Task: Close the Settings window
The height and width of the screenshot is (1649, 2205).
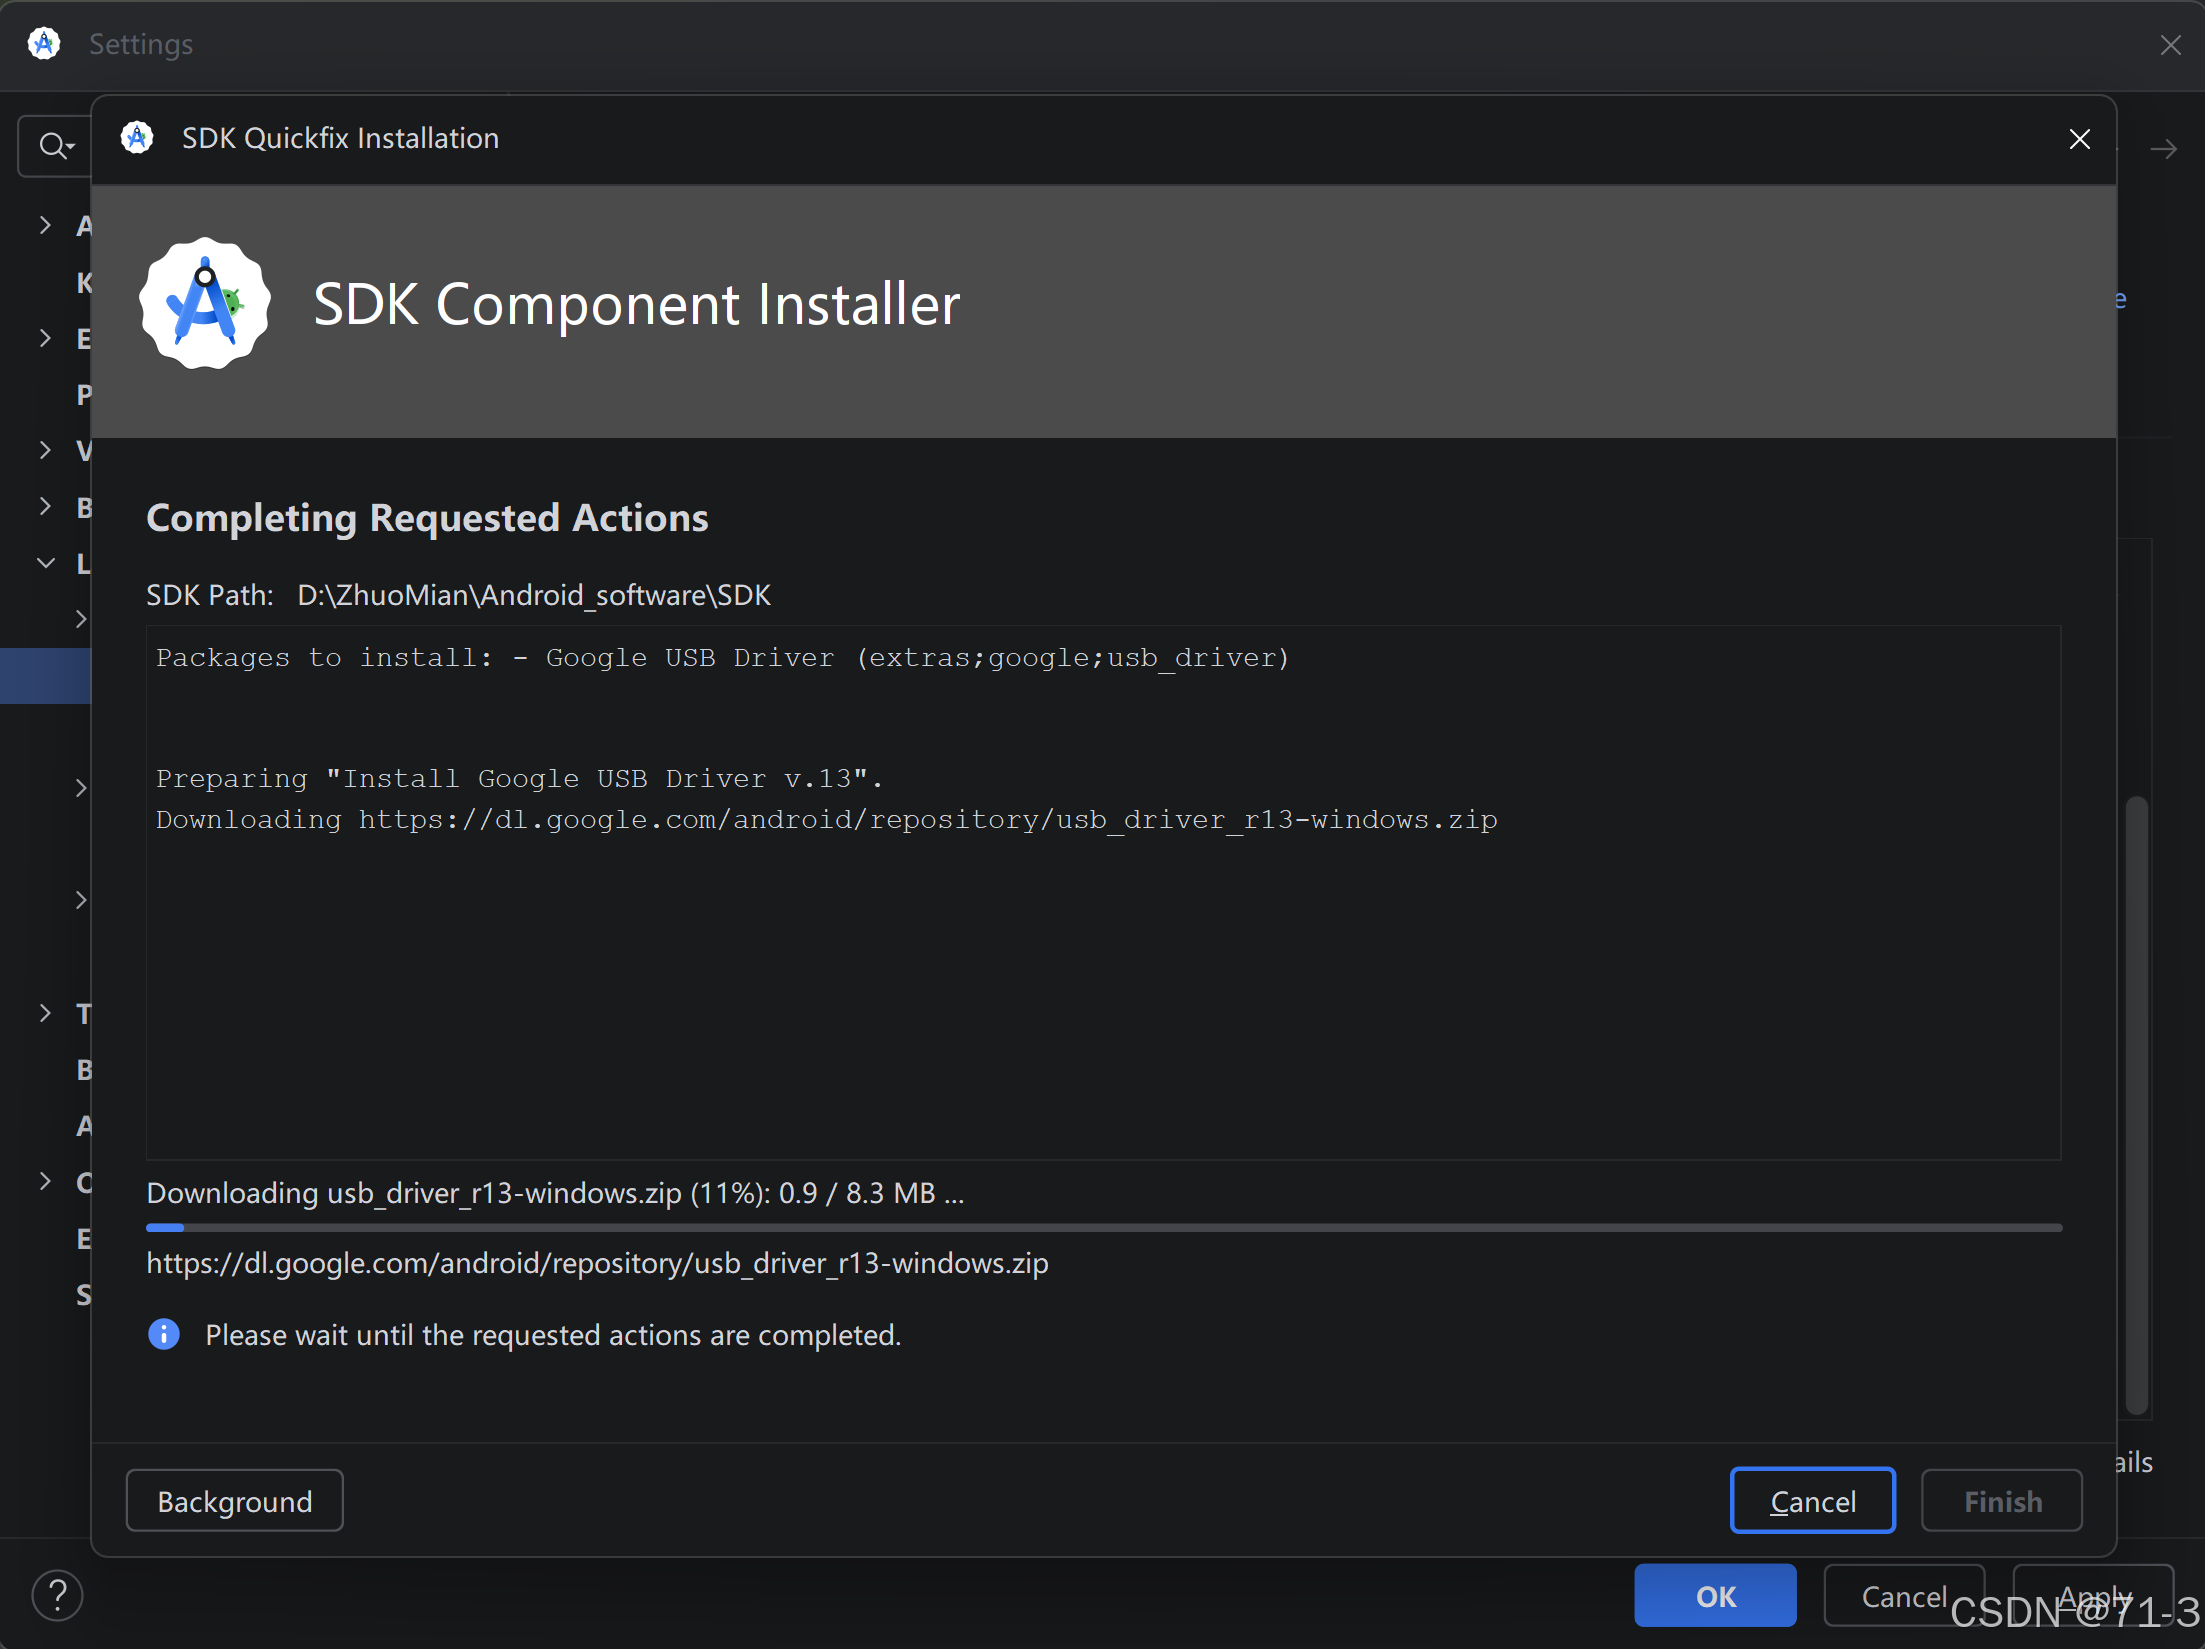Action: 2170,45
